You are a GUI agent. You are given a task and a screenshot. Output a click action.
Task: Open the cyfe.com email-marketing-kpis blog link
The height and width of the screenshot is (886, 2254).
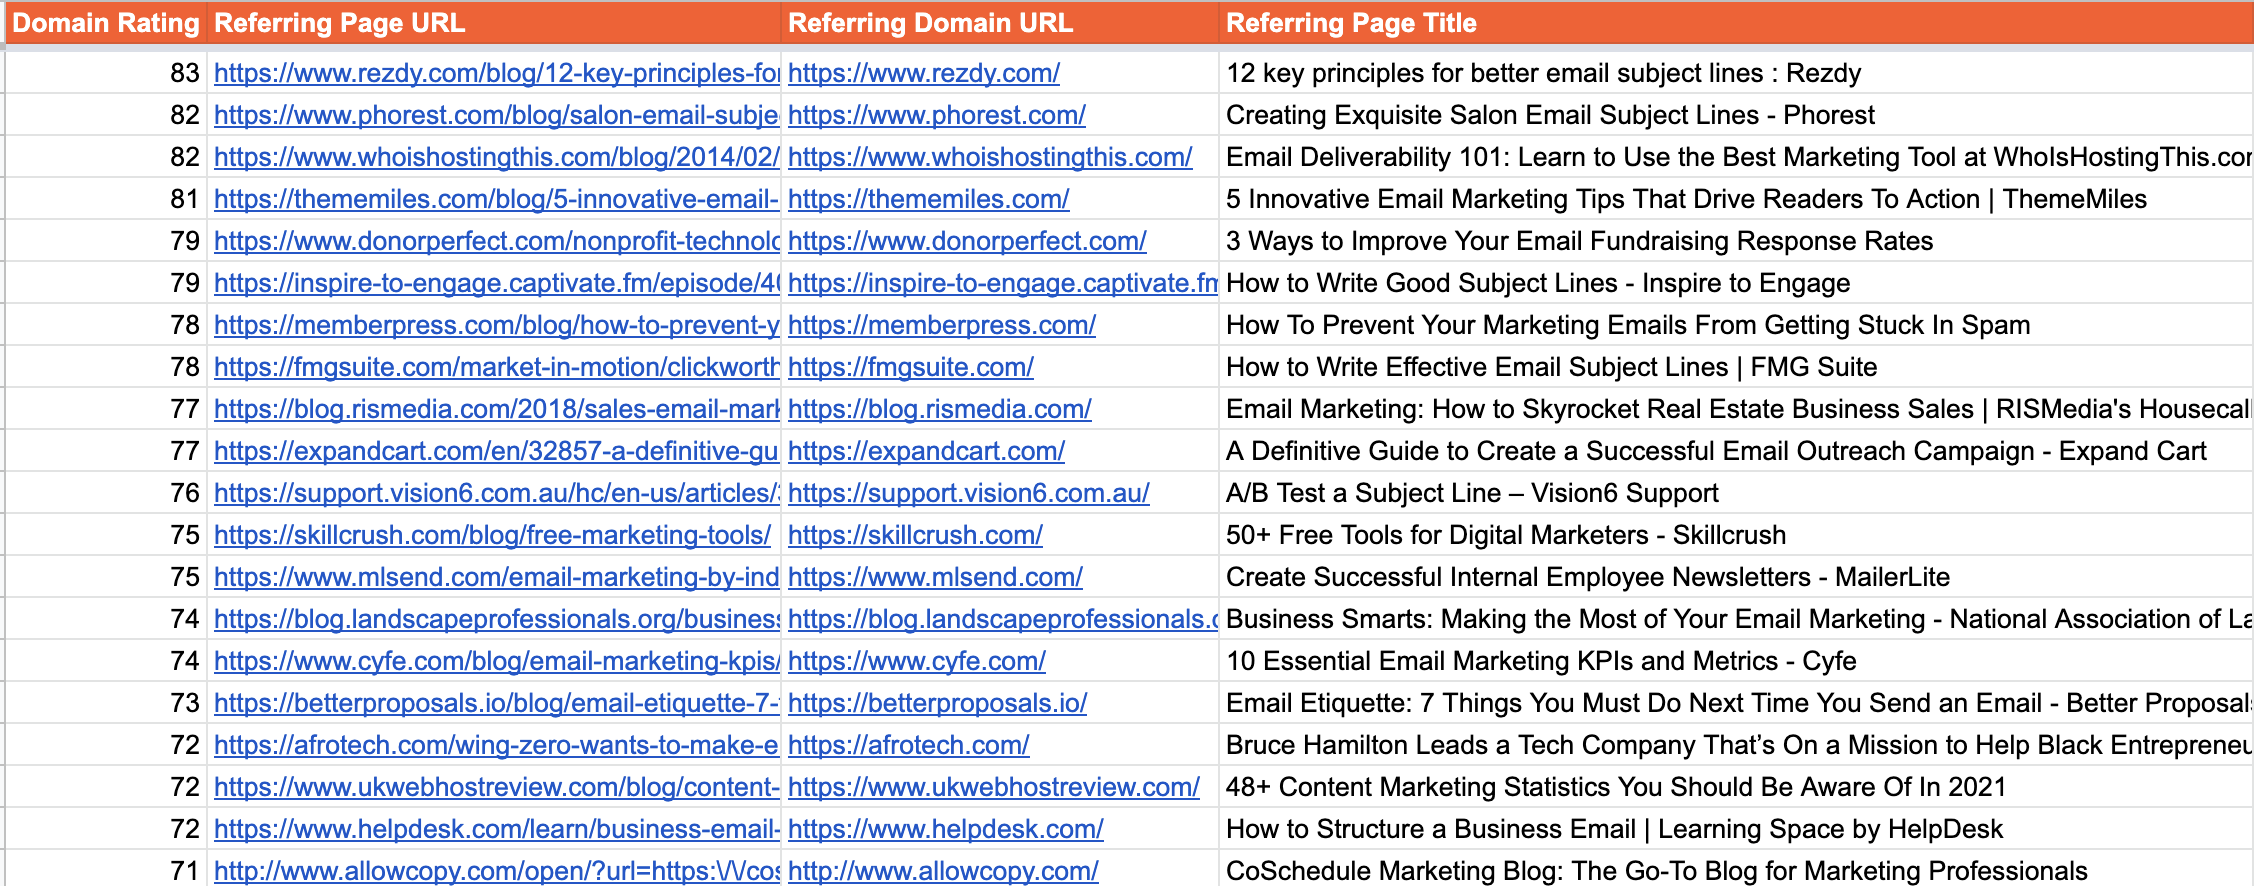tap(496, 661)
